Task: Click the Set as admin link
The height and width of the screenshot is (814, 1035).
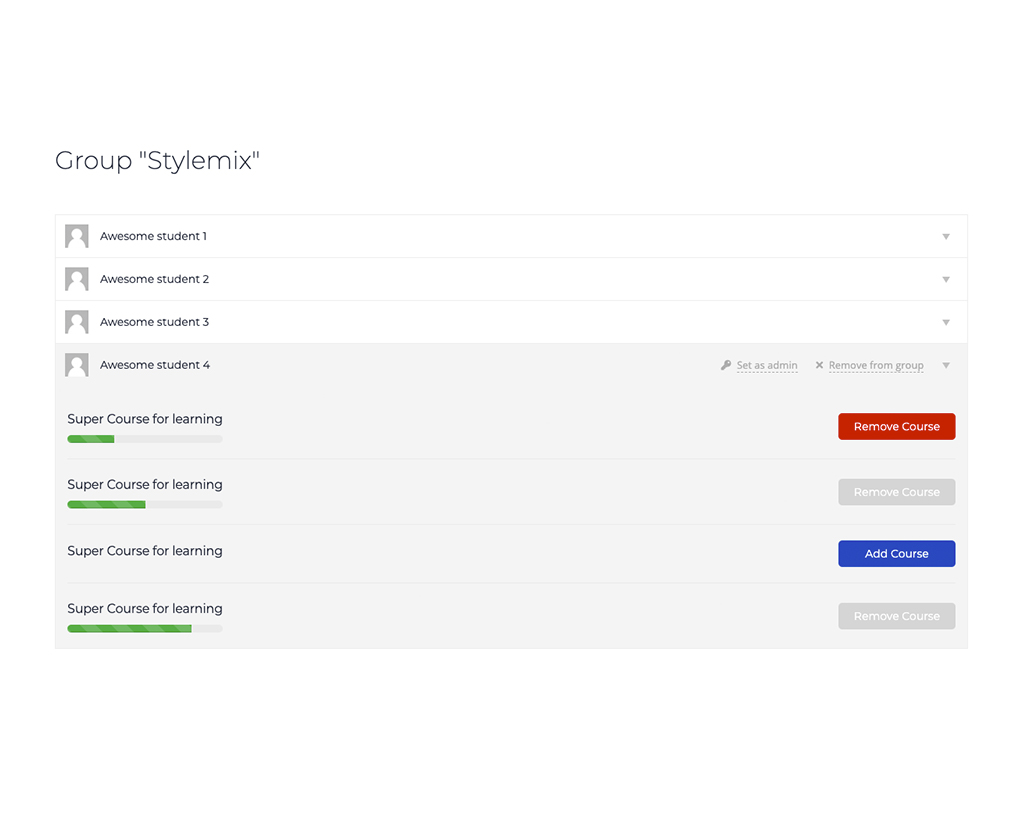Action: click(767, 366)
